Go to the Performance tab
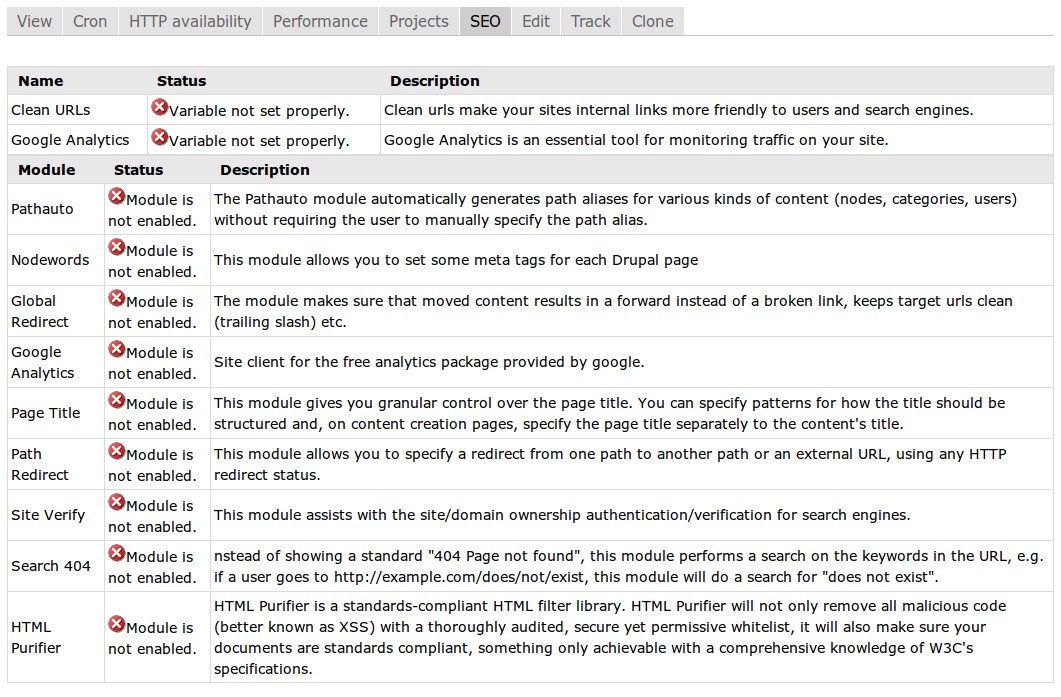This screenshot has width=1061, height=697. [x=320, y=22]
